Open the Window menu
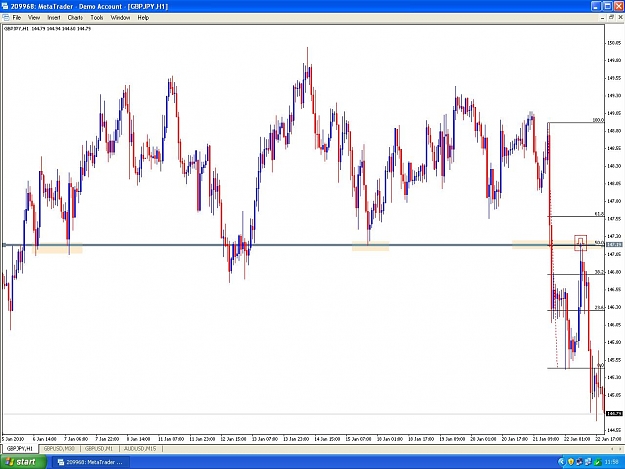625x469 pixels. (120, 18)
